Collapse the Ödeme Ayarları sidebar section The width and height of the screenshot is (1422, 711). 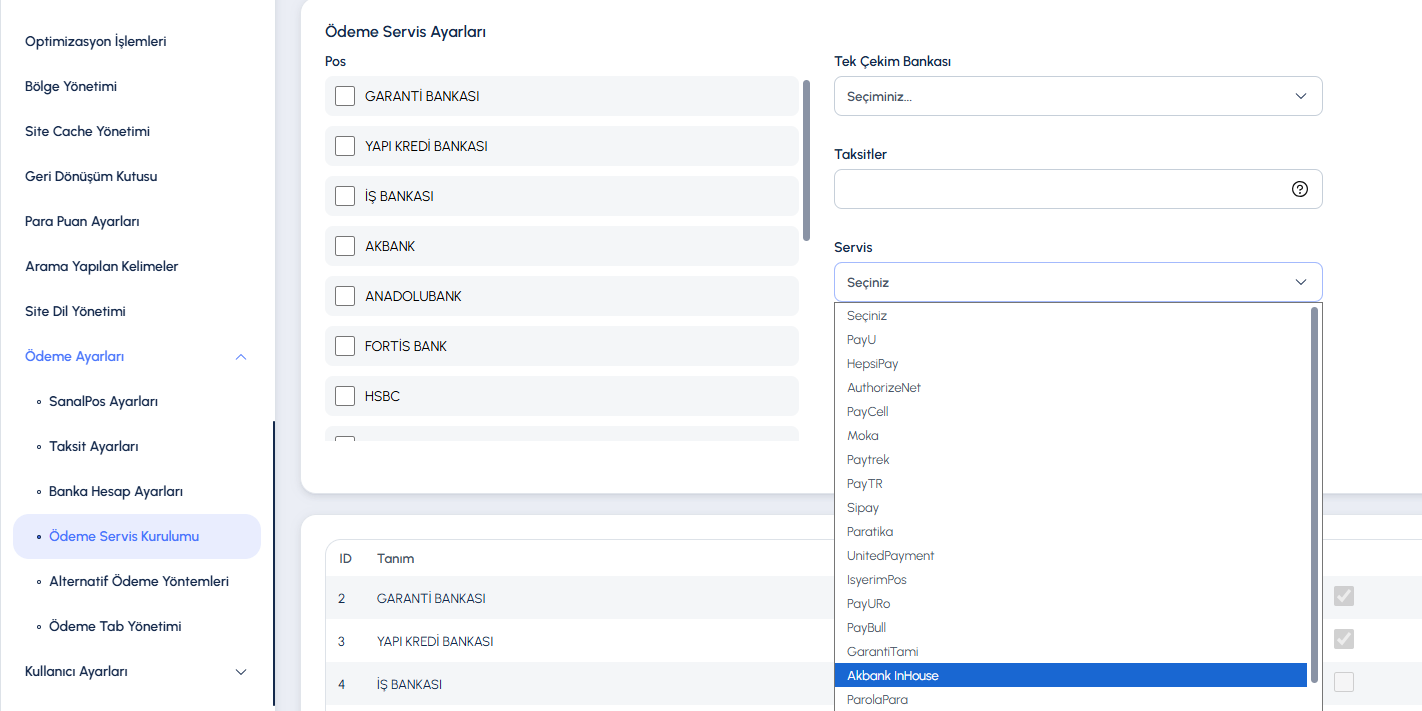[241, 356]
